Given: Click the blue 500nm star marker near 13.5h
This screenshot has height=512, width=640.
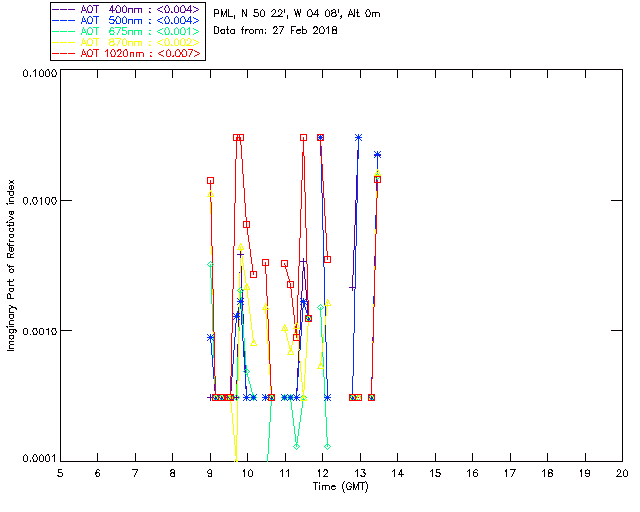Looking at the screenshot, I should pos(378,154).
